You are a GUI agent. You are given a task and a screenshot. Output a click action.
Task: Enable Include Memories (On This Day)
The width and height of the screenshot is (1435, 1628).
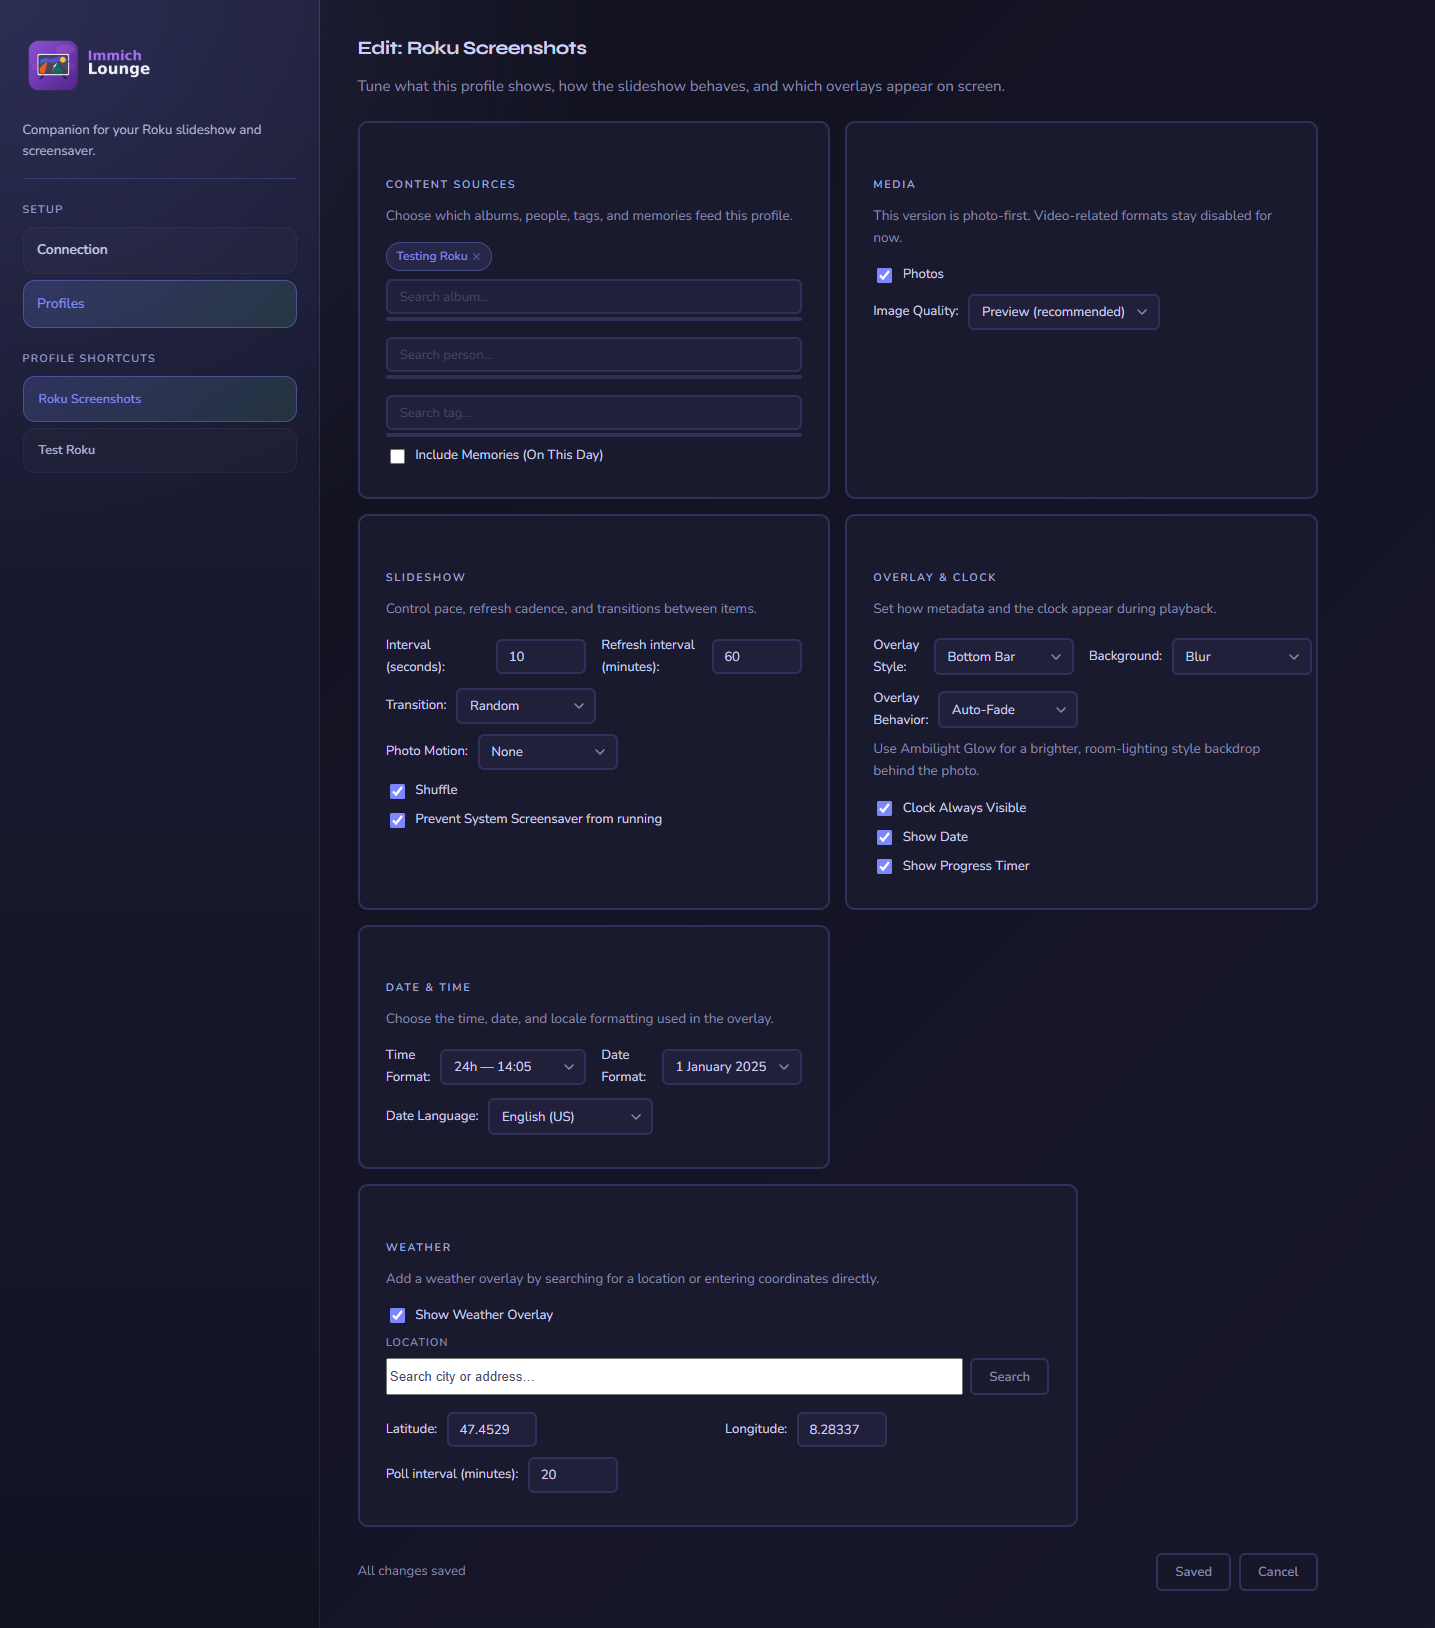pos(398,456)
